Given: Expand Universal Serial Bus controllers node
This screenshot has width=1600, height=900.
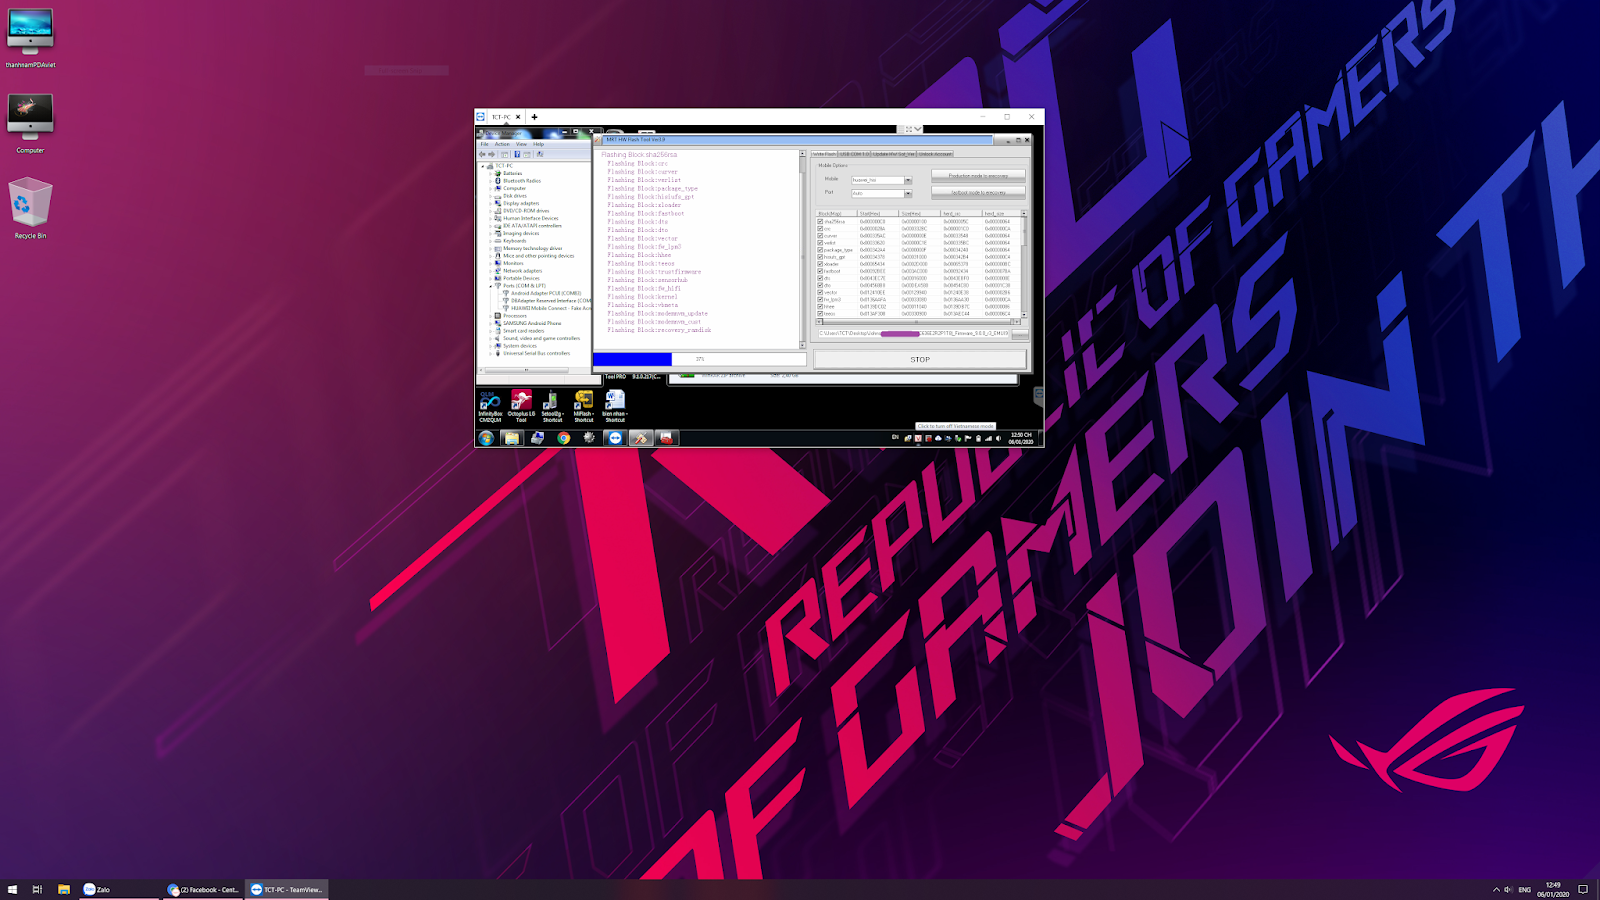Looking at the screenshot, I should 491,353.
